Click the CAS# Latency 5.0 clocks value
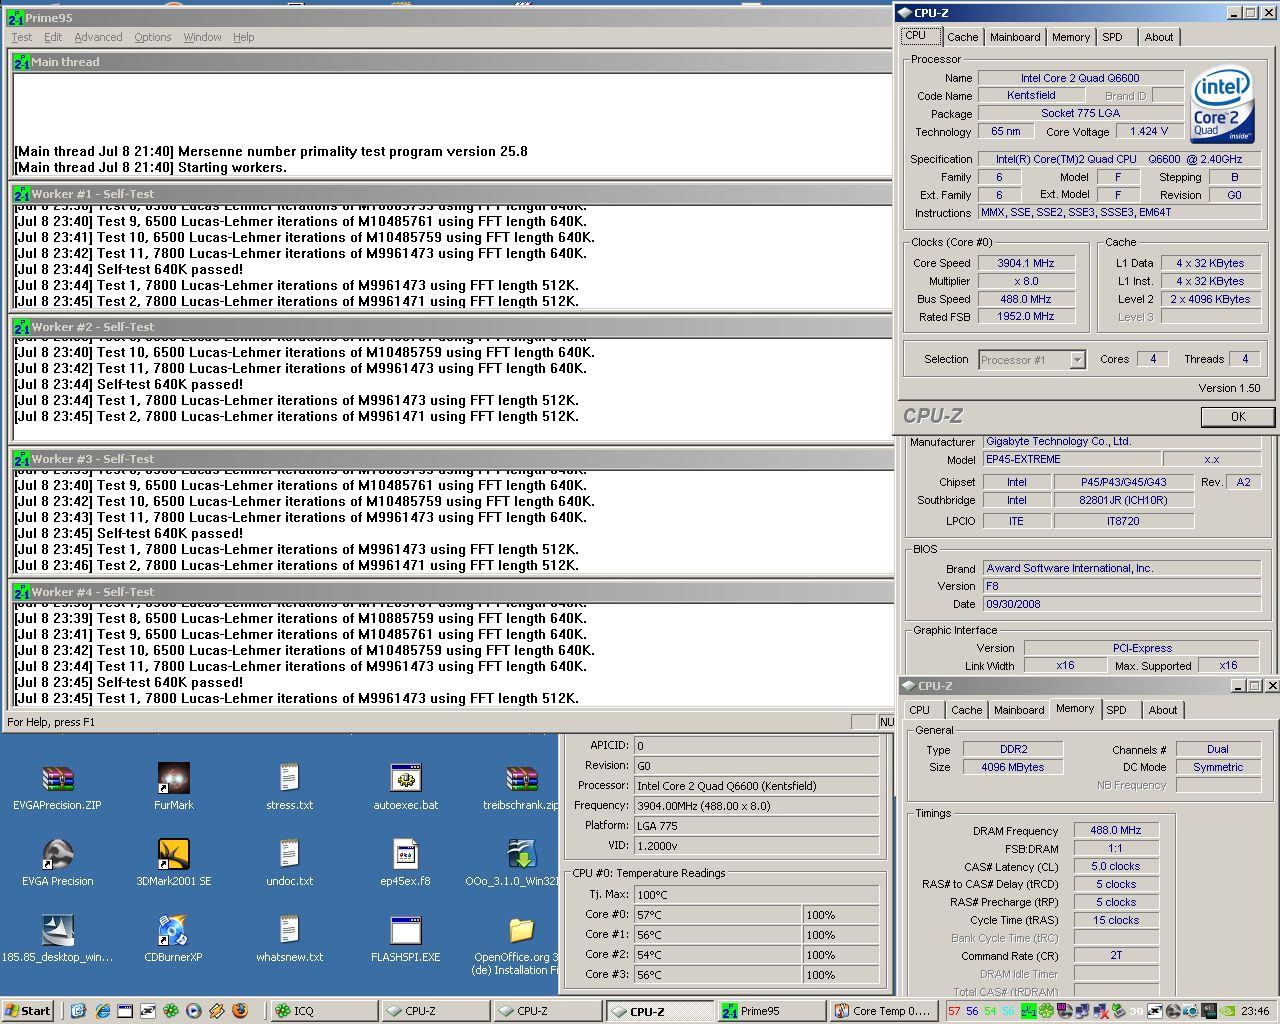This screenshot has width=1280, height=1024. [x=1116, y=866]
